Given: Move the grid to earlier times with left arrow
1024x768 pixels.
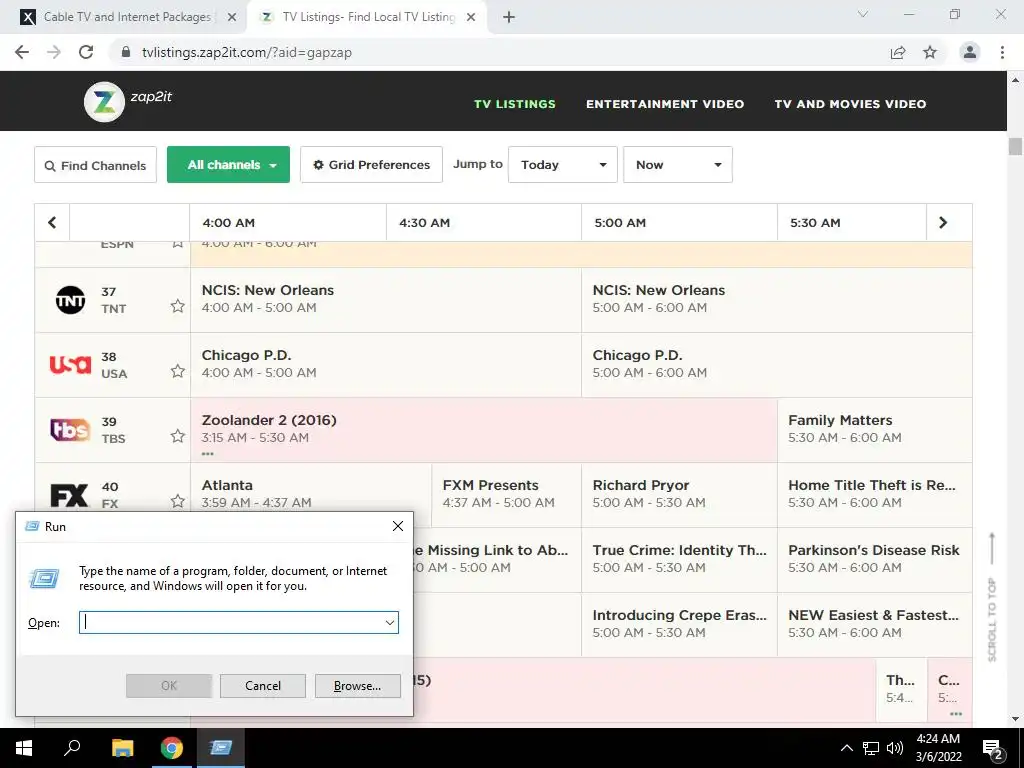Looking at the screenshot, I should tap(52, 223).
